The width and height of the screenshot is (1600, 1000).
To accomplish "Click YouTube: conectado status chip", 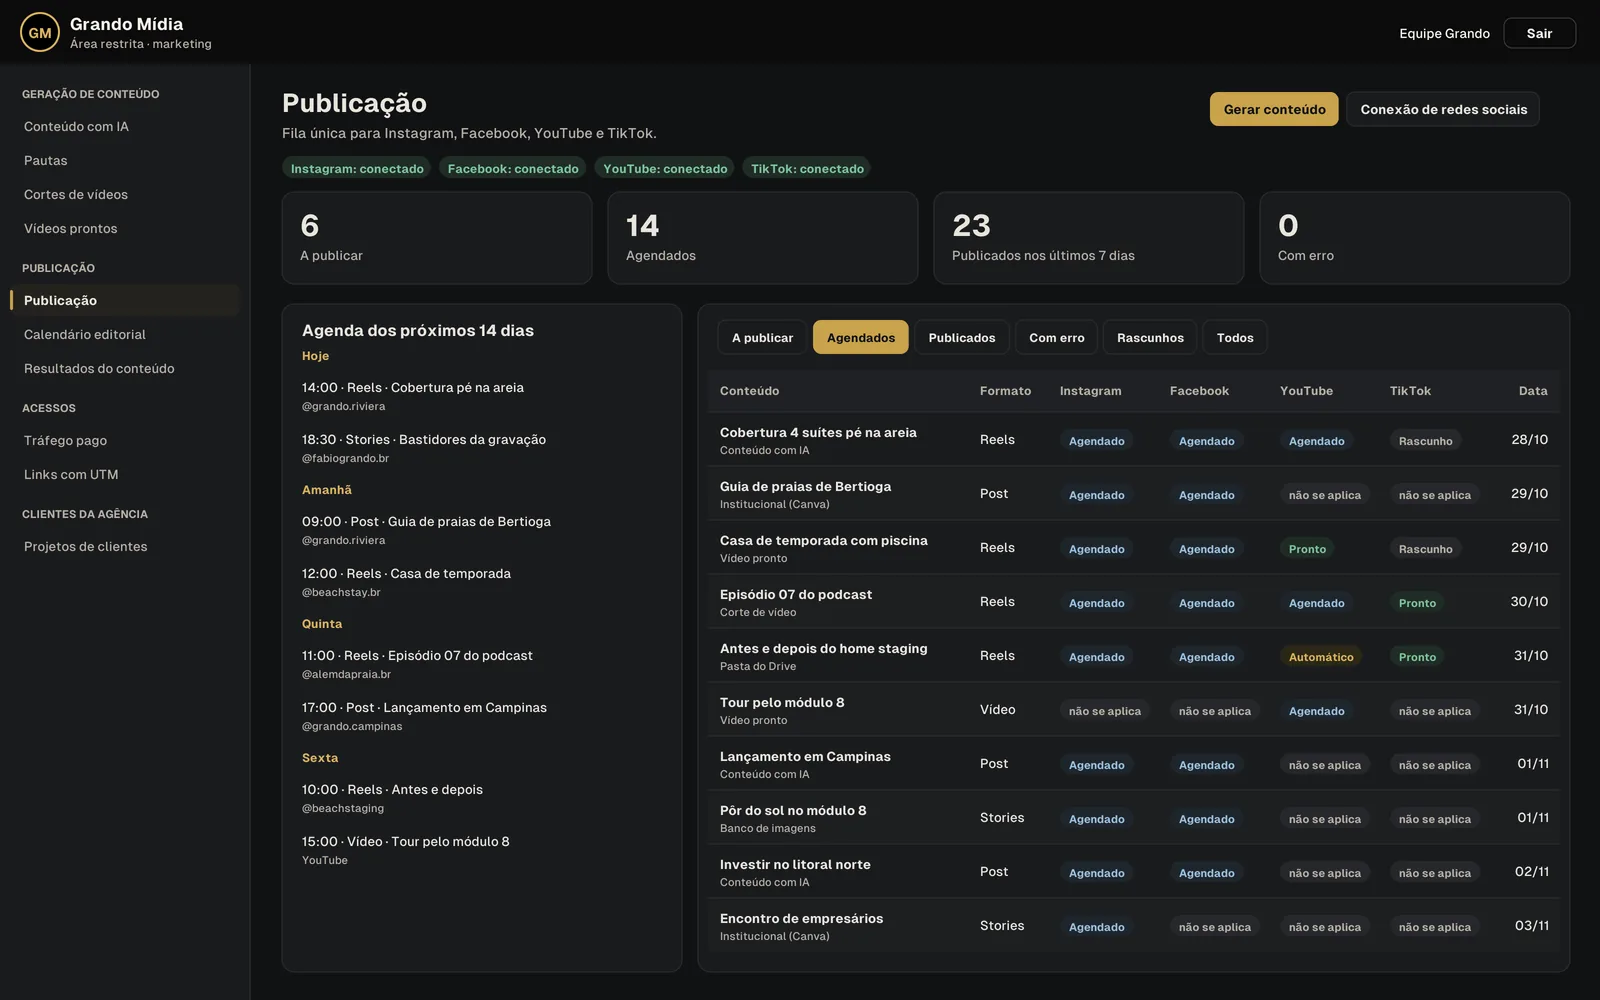I will click(665, 169).
